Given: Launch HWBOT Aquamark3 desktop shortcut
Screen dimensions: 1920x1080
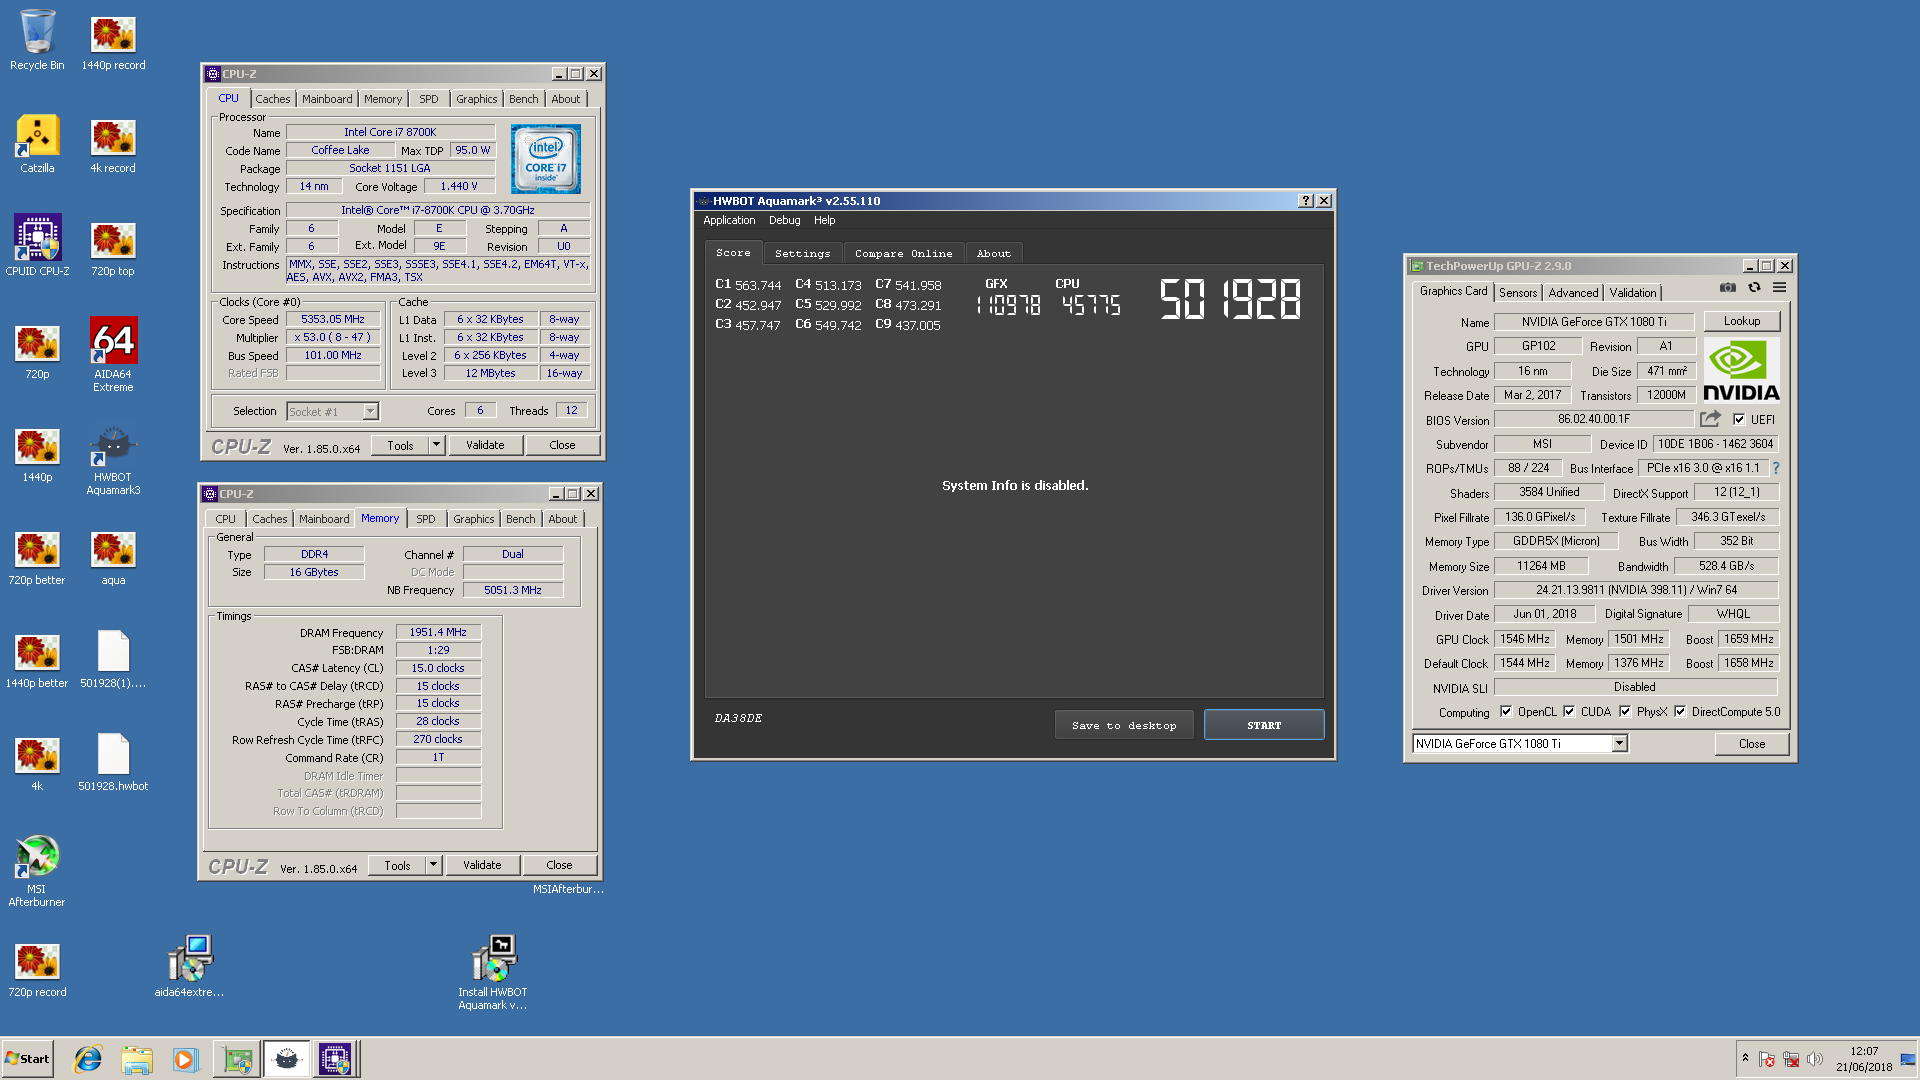Looking at the screenshot, I should tap(113, 459).
